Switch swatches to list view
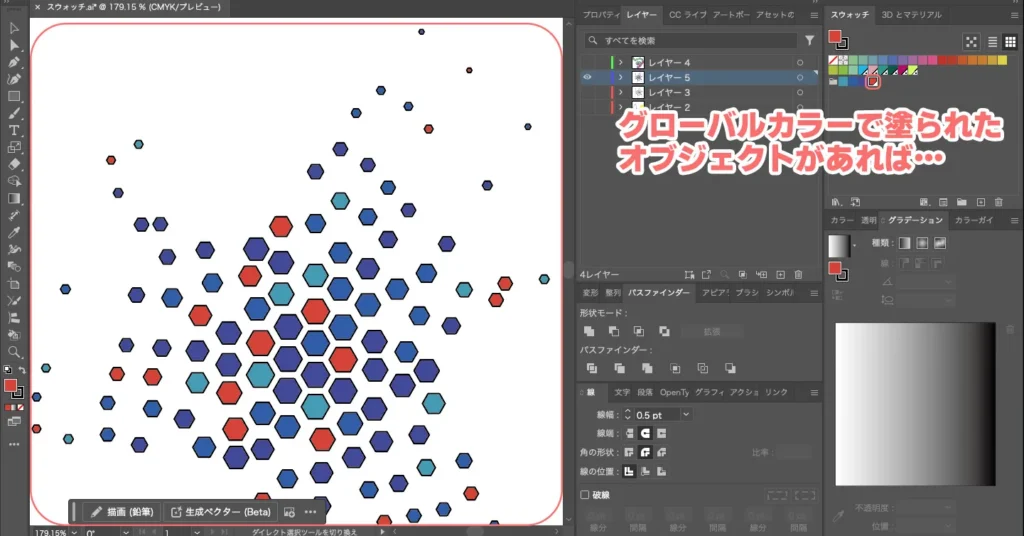This screenshot has height=536, width=1024. point(993,42)
